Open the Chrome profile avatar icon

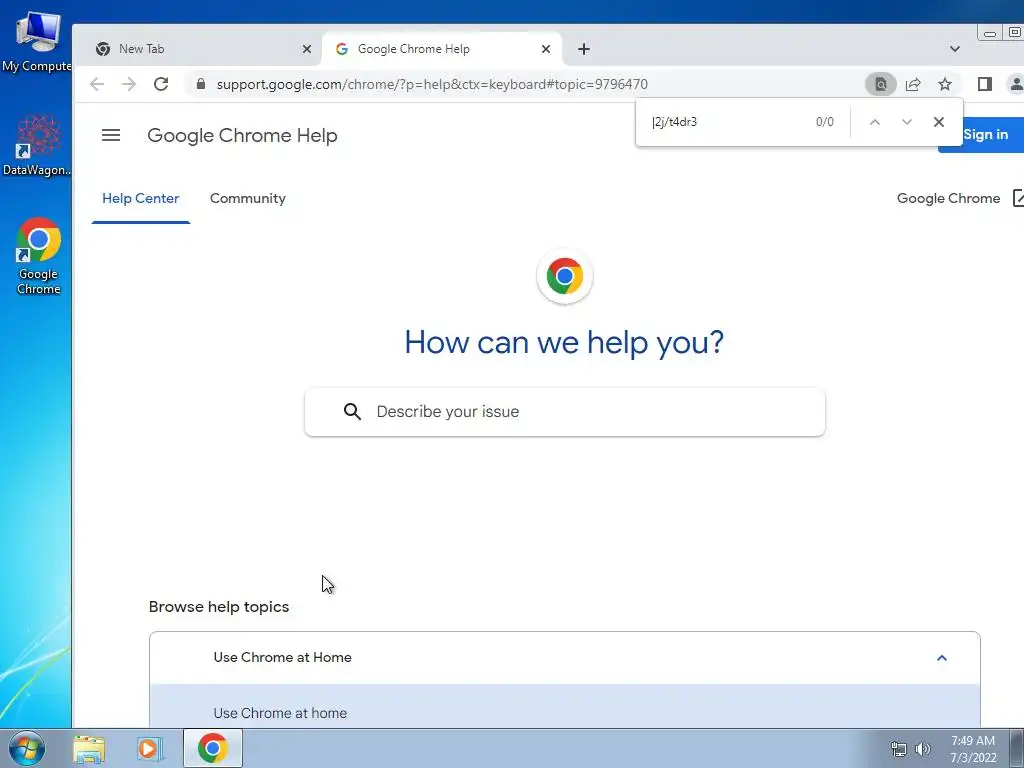tap(1016, 84)
